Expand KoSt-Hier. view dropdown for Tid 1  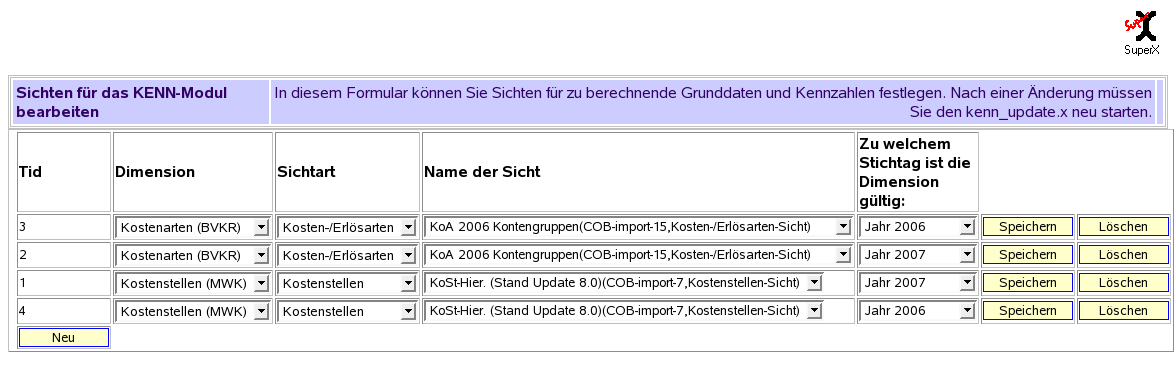(623, 283)
